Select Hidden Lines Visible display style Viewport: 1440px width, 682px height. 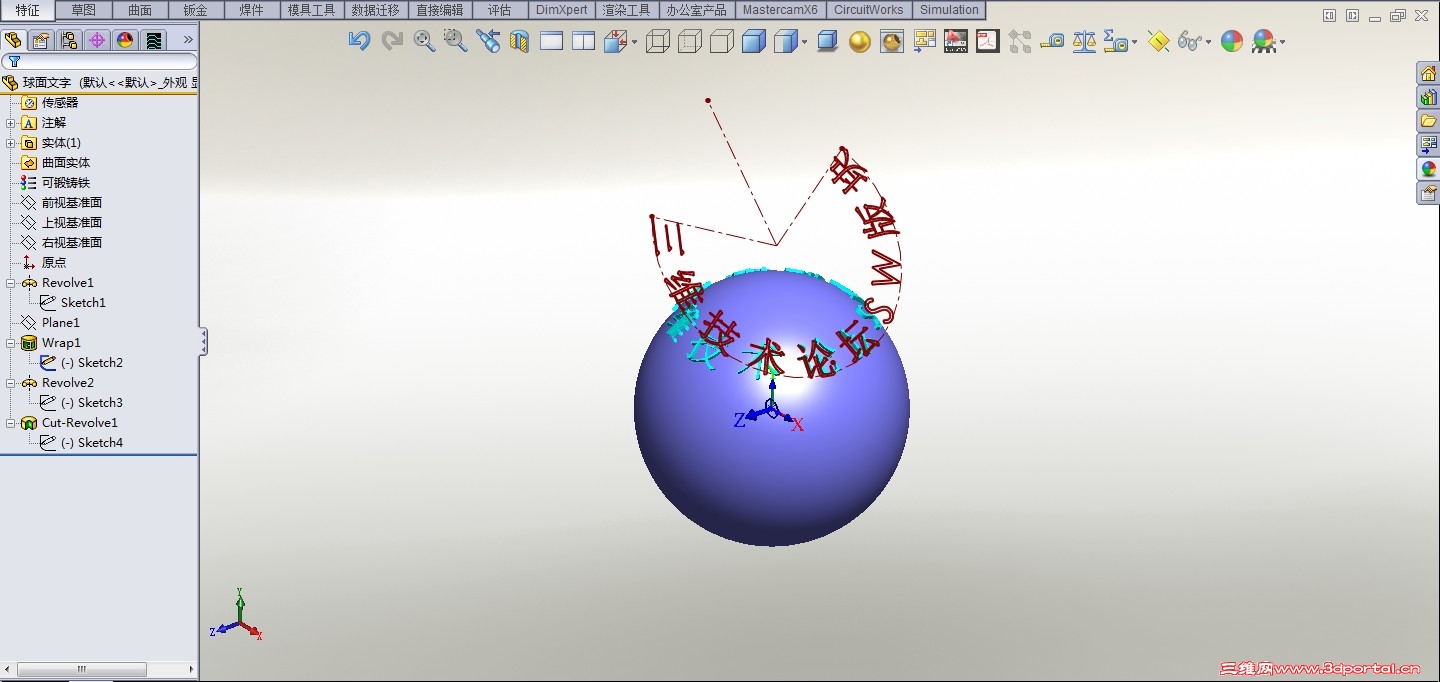coord(690,41)
